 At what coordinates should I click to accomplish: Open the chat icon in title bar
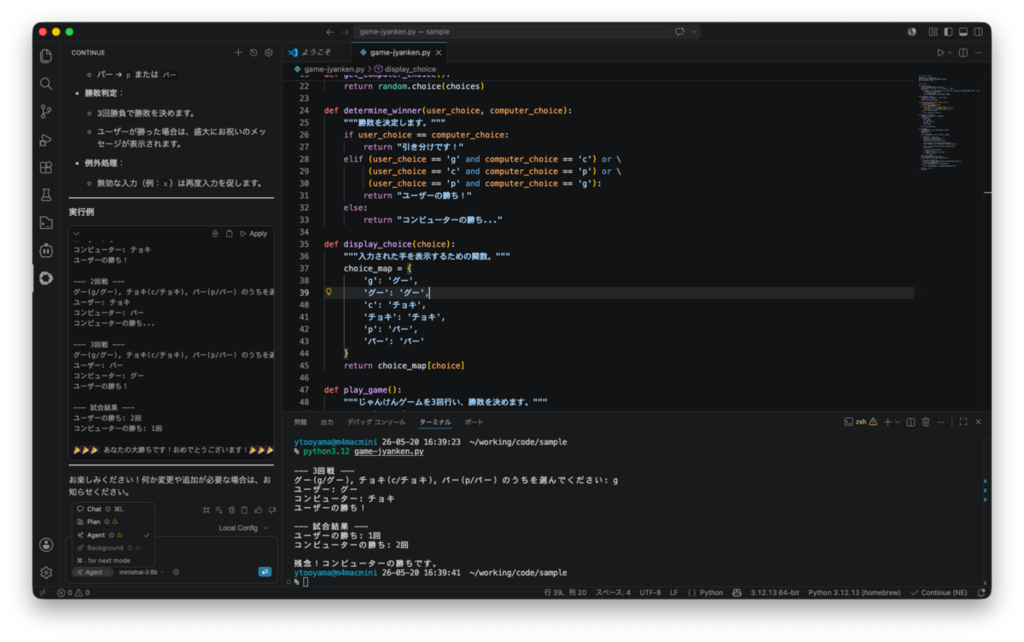(x=680, y=31)
